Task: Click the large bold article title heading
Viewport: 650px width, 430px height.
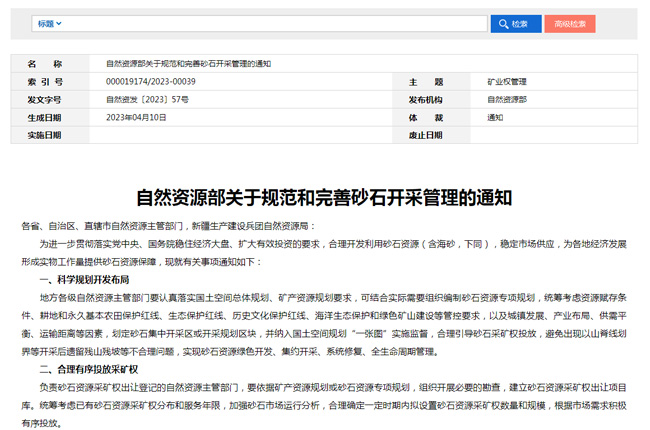Action: pos(324,197)
